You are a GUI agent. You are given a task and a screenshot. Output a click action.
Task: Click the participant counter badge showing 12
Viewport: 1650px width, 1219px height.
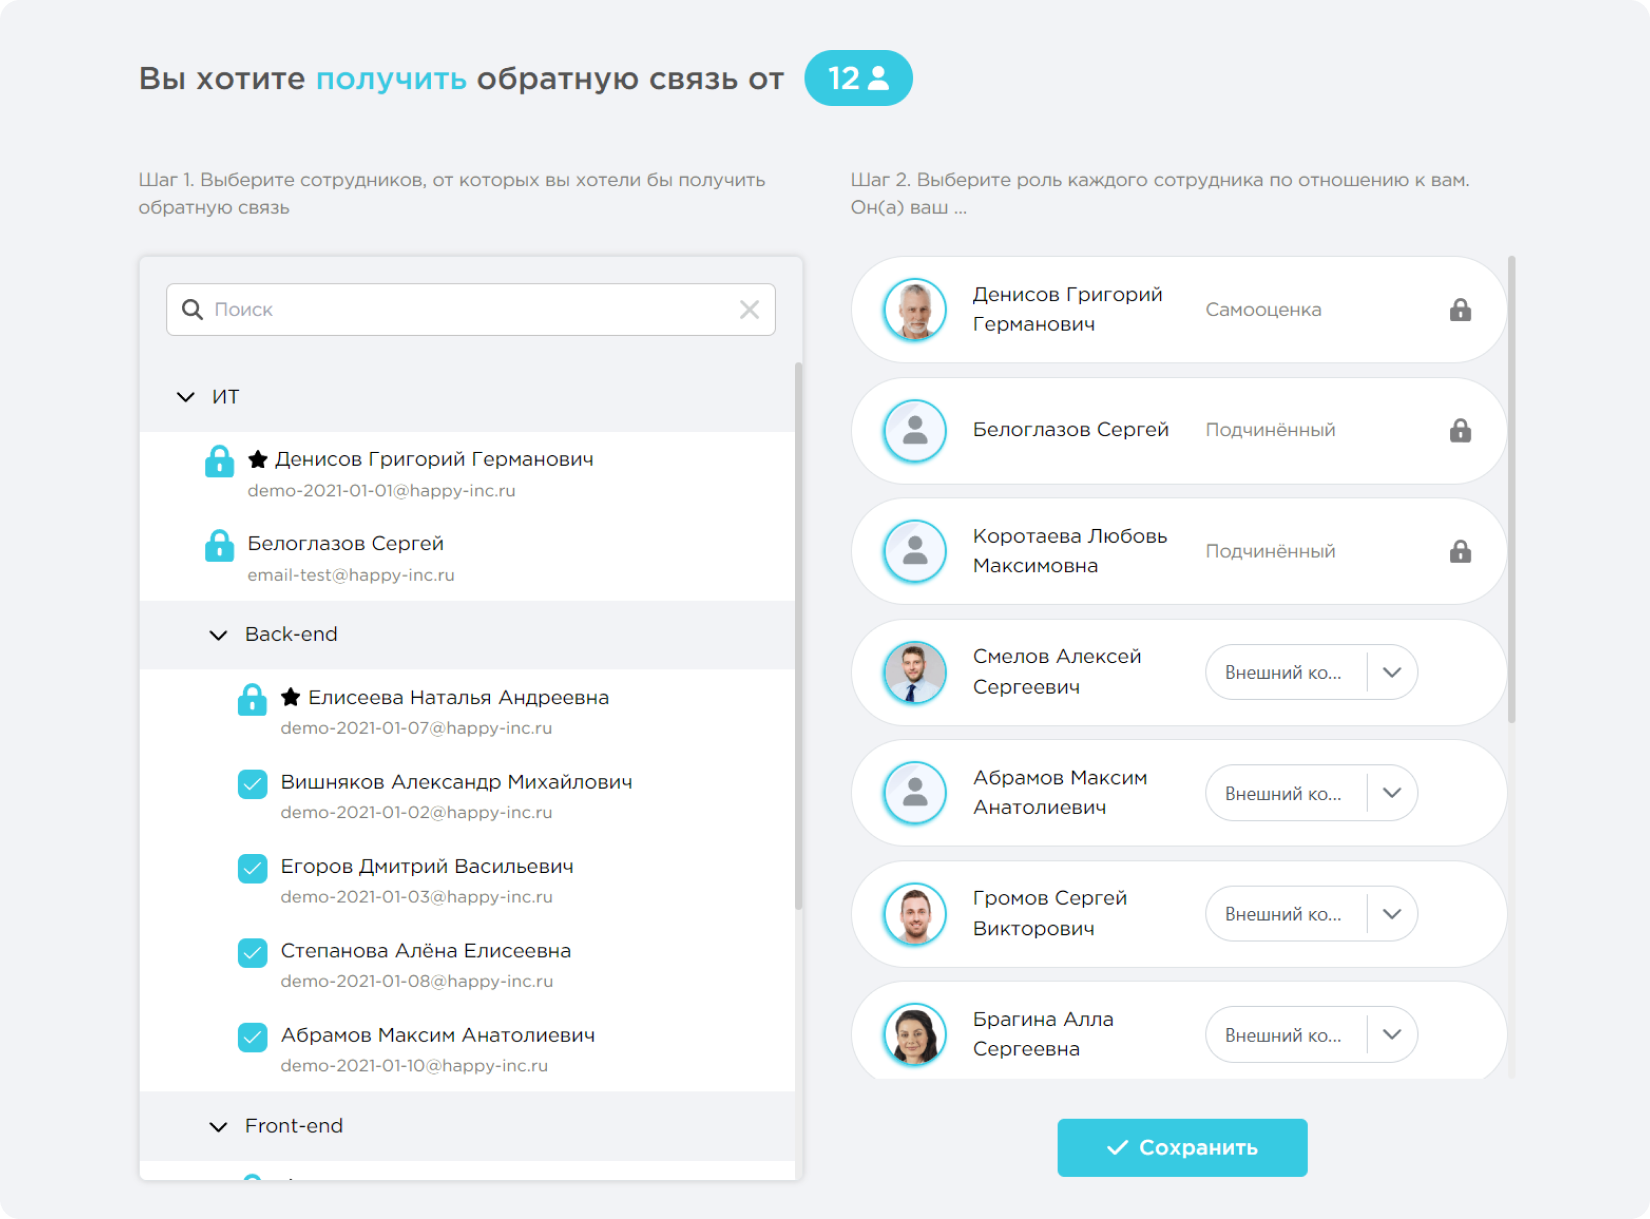click(x=858, y=77)
